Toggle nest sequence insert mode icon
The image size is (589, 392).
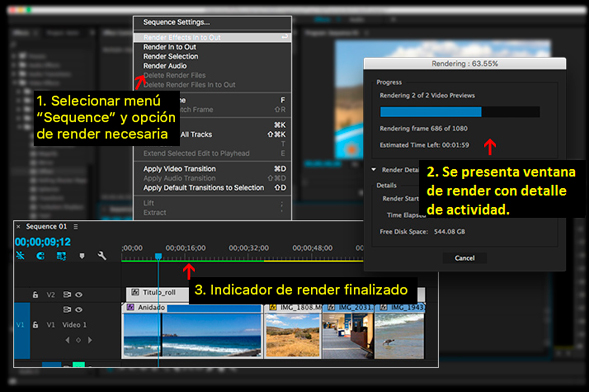(20, 256)
